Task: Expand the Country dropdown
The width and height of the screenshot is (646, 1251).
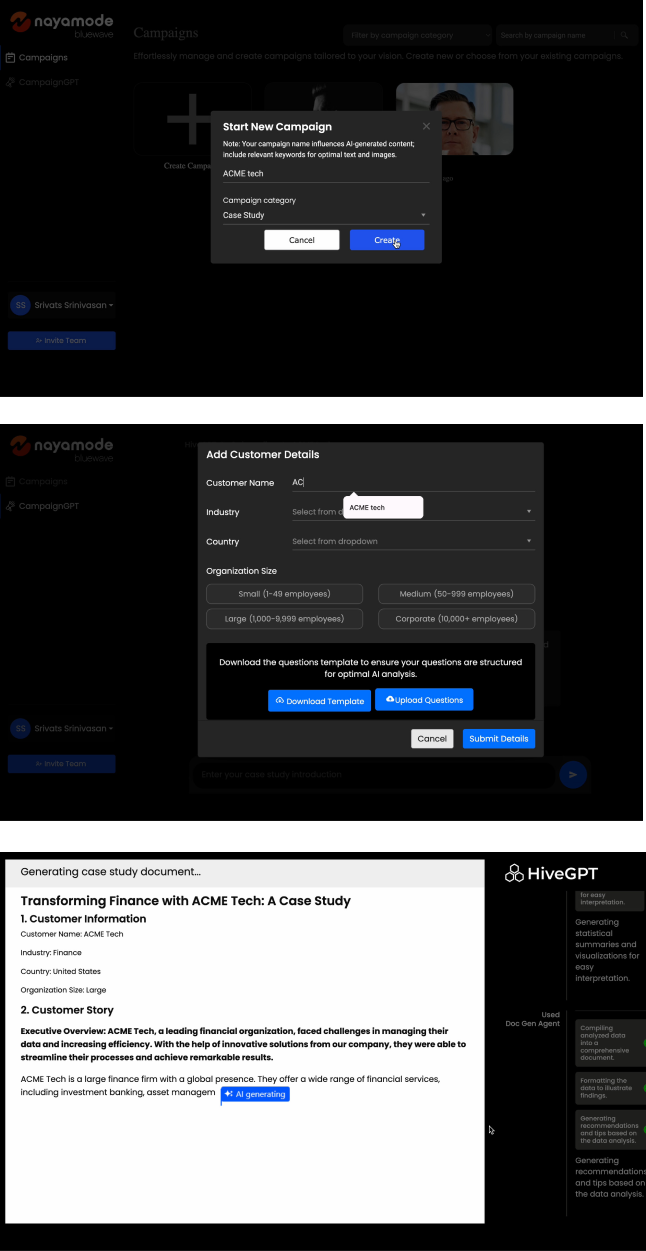Action: tap(412, 542)
